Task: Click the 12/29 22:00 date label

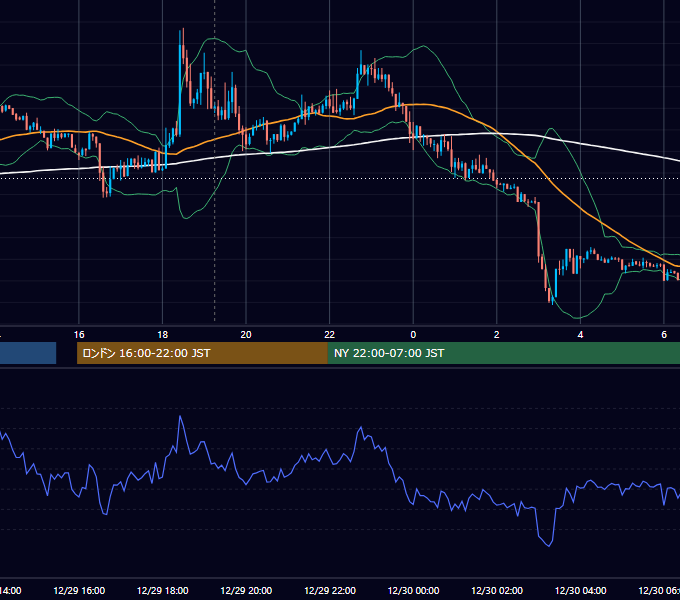Action: coord(330,590)
